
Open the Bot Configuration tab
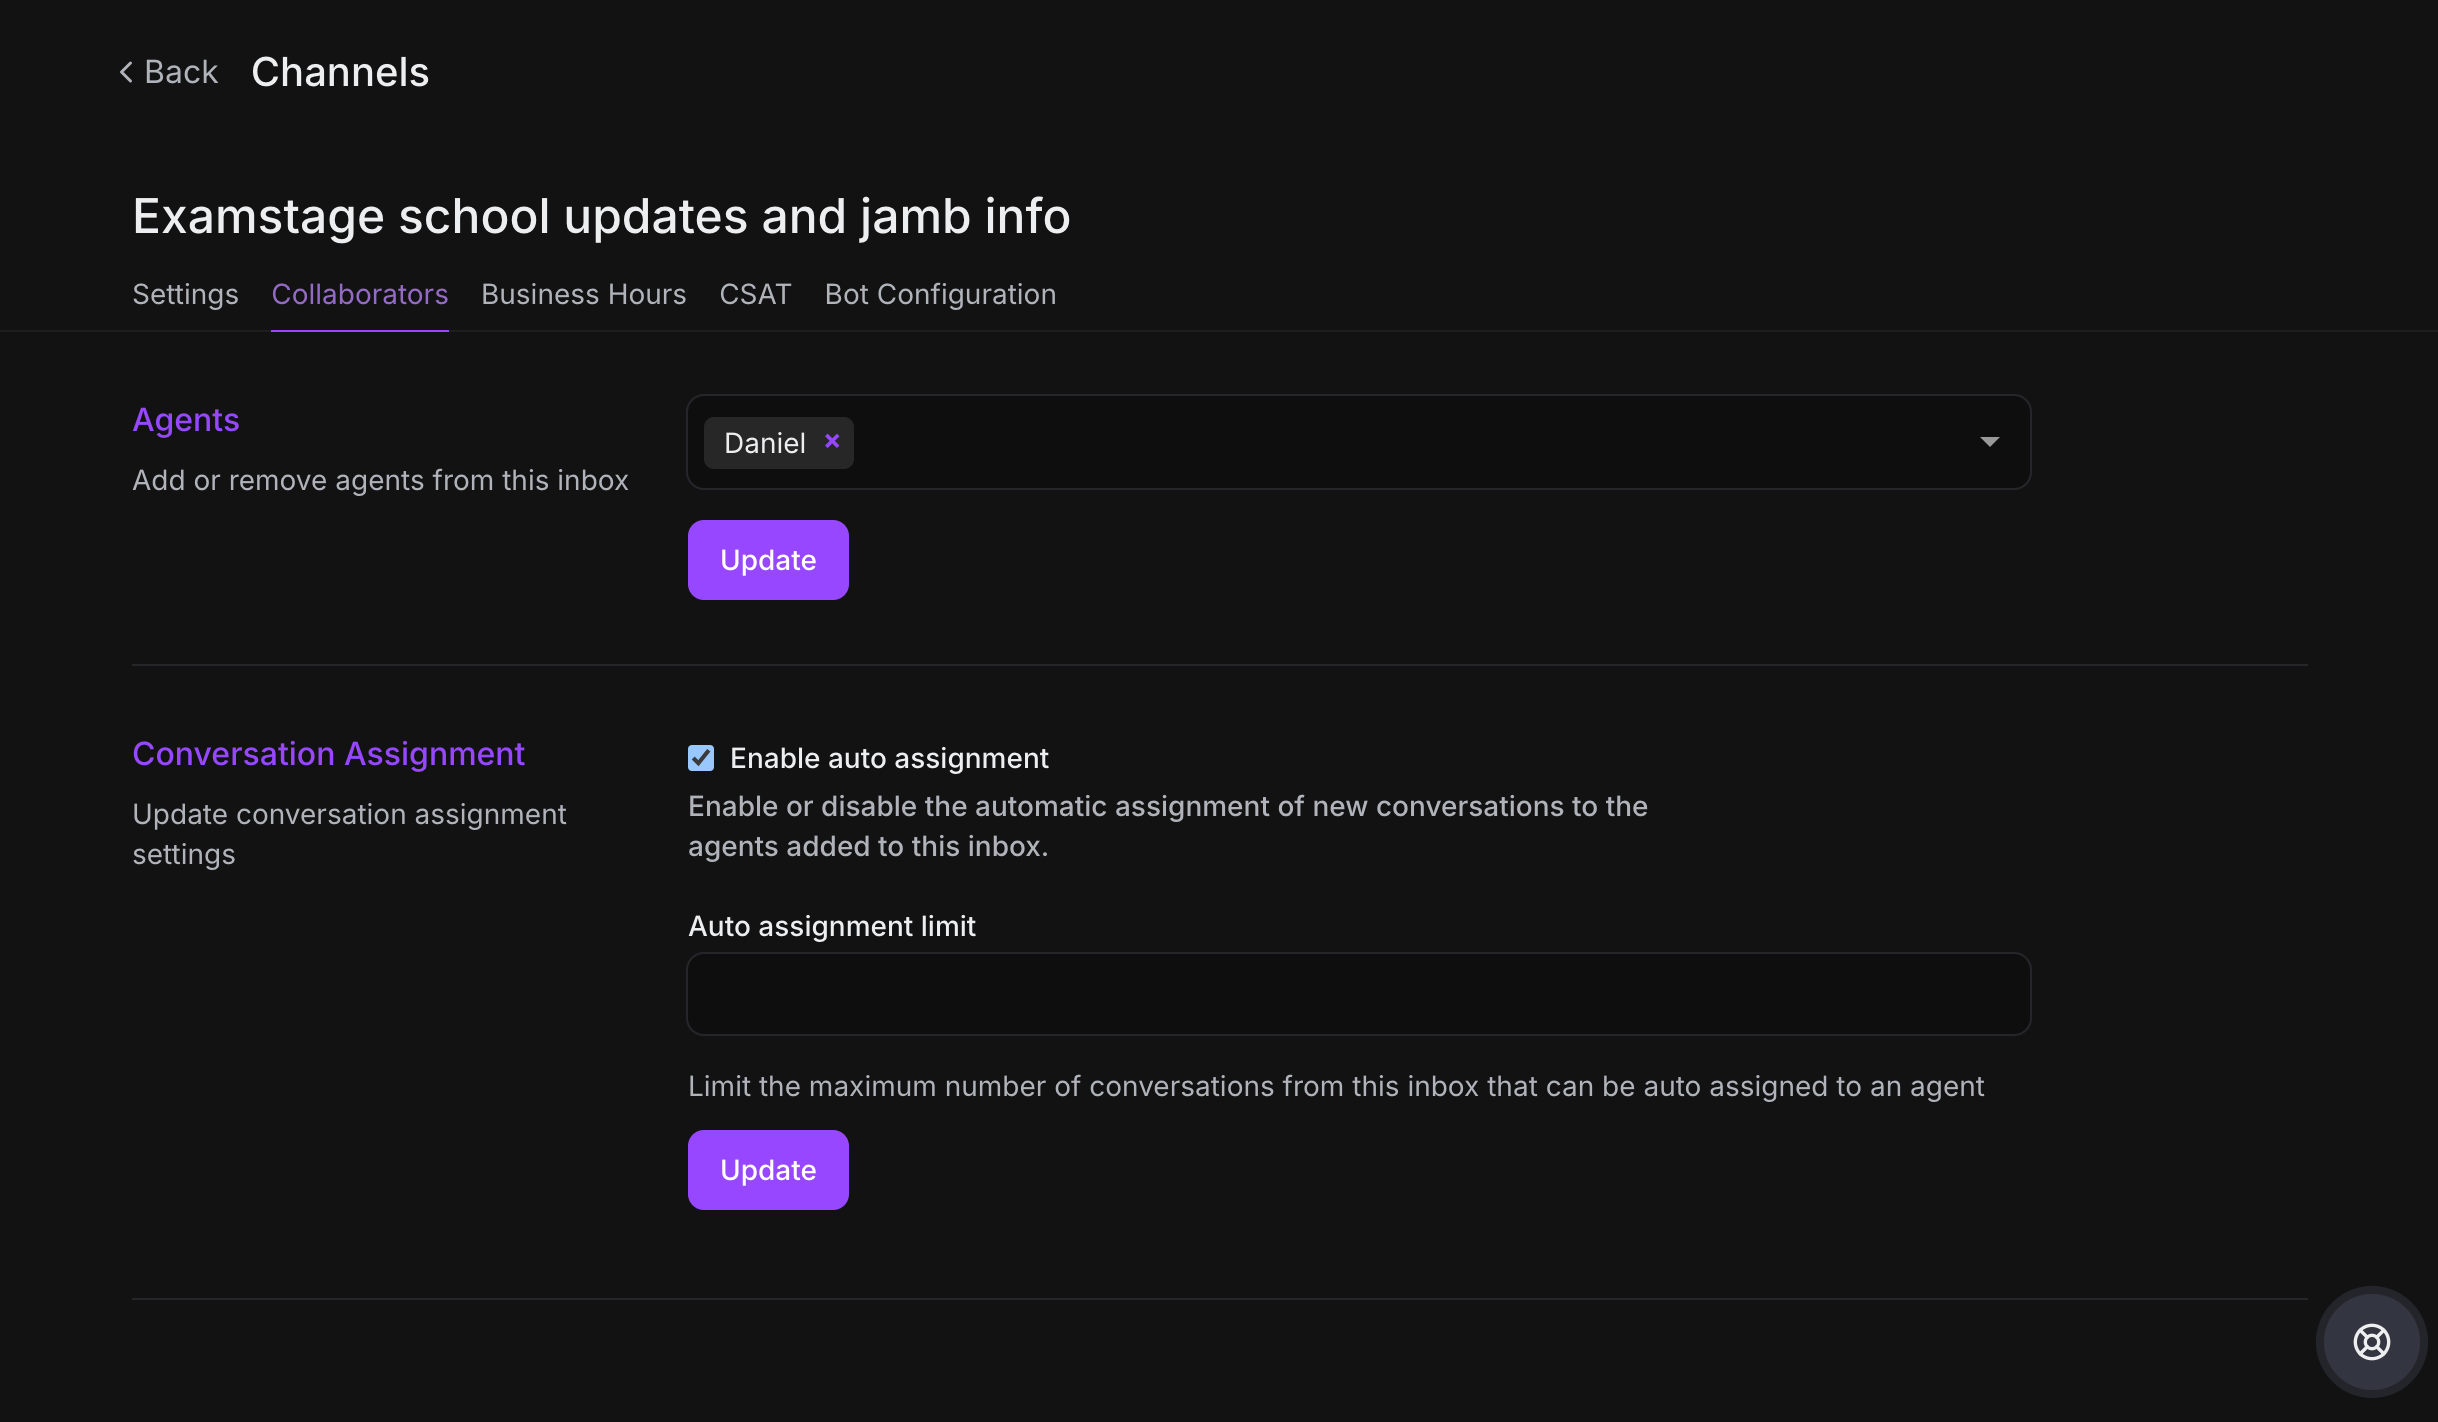940,294
